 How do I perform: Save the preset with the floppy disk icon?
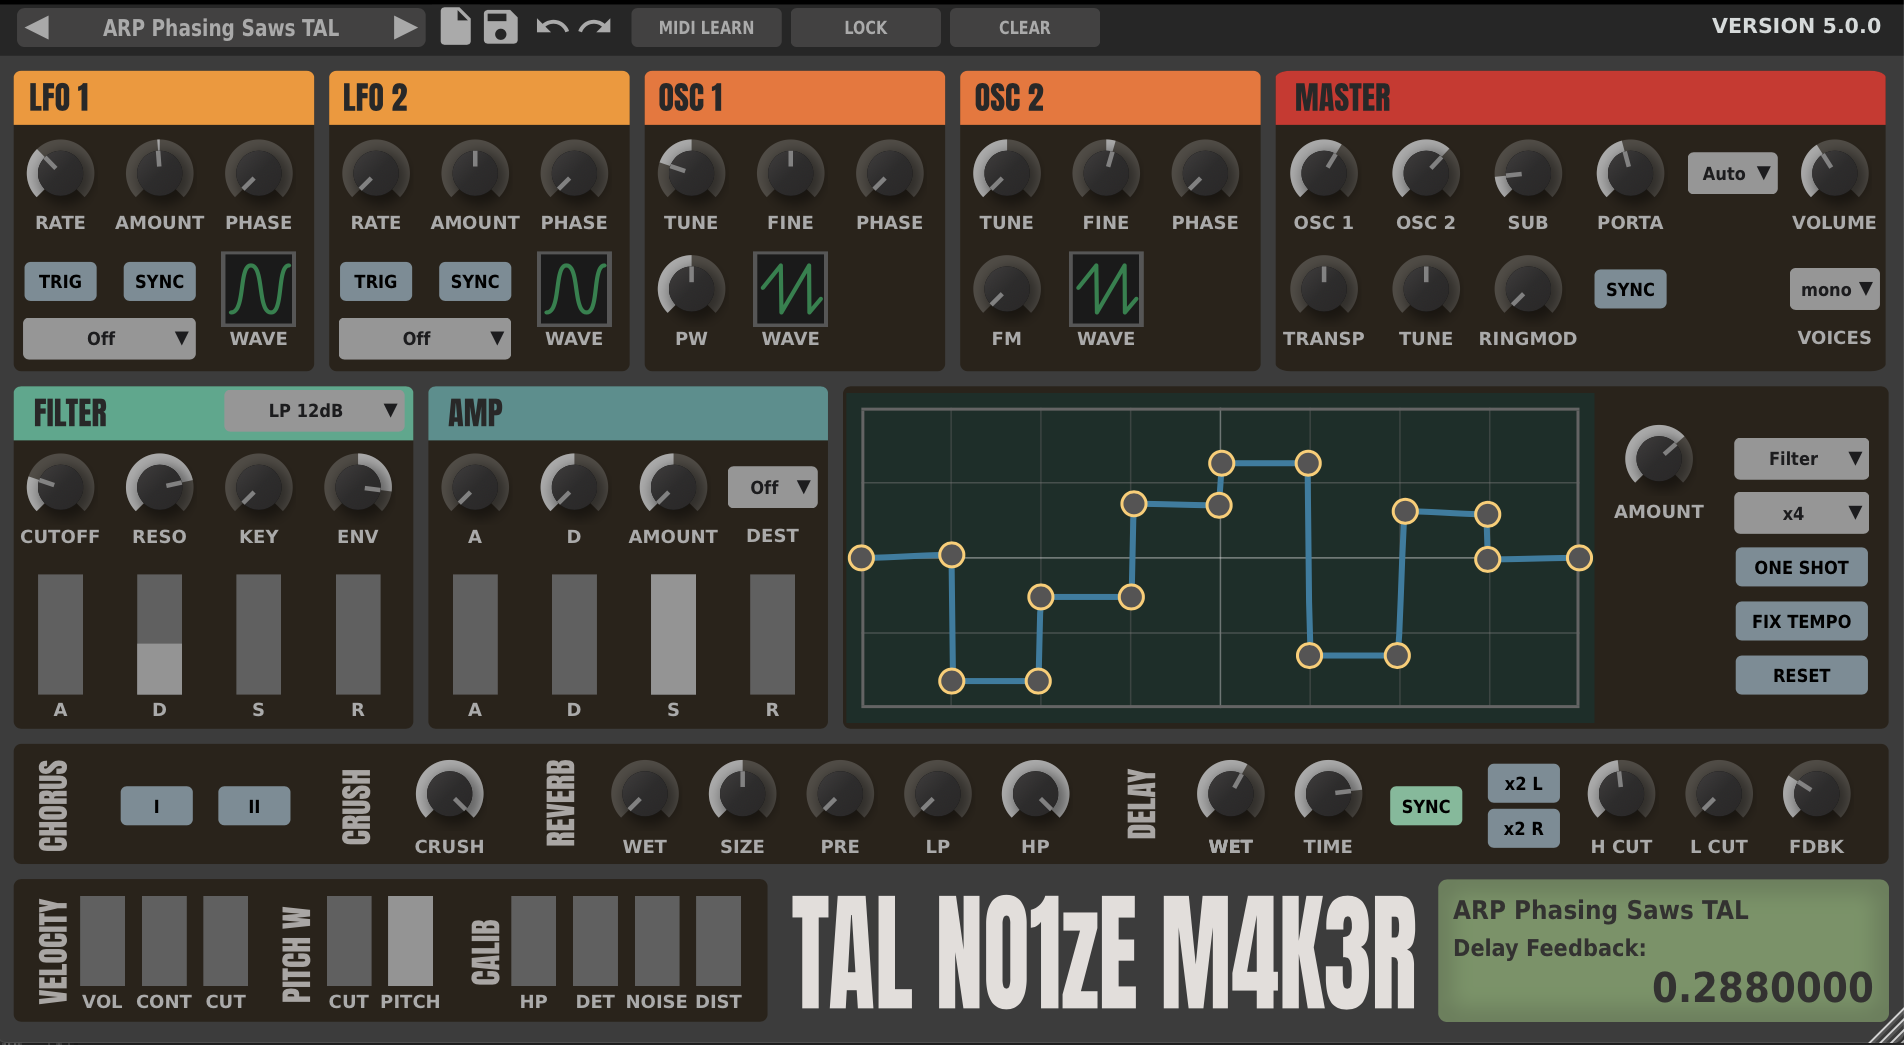500,27
